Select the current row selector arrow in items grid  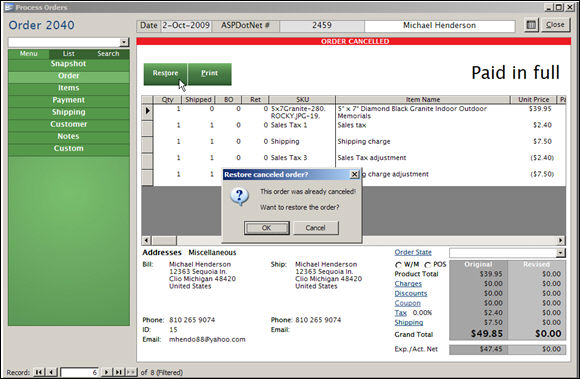click(x=147, y=111)
